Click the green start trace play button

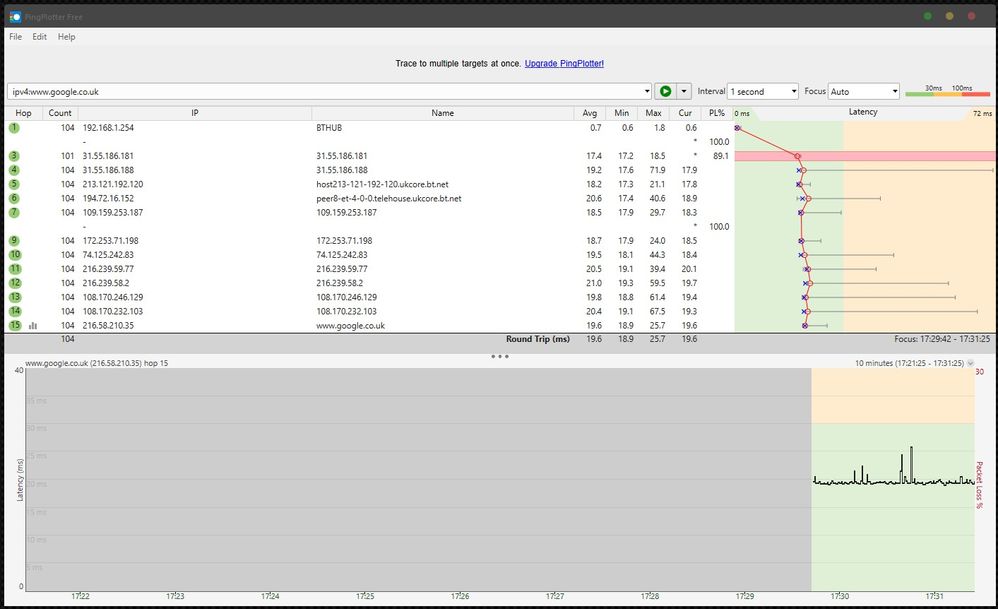[x=665, y=91]
